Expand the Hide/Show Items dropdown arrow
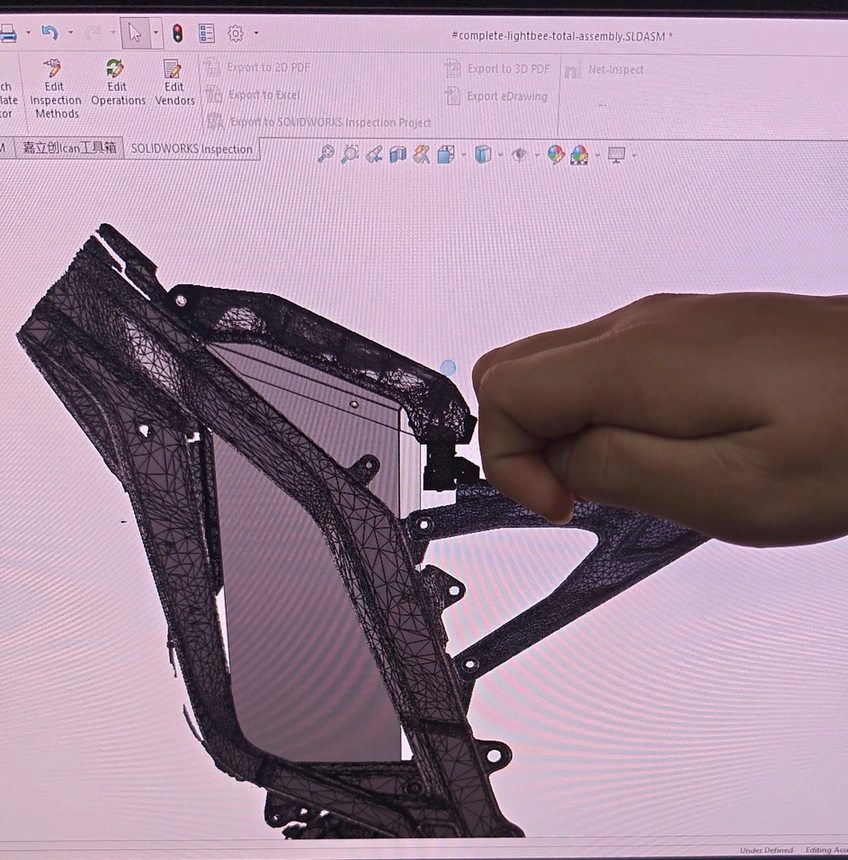848x860 pixels. [536, 156]
